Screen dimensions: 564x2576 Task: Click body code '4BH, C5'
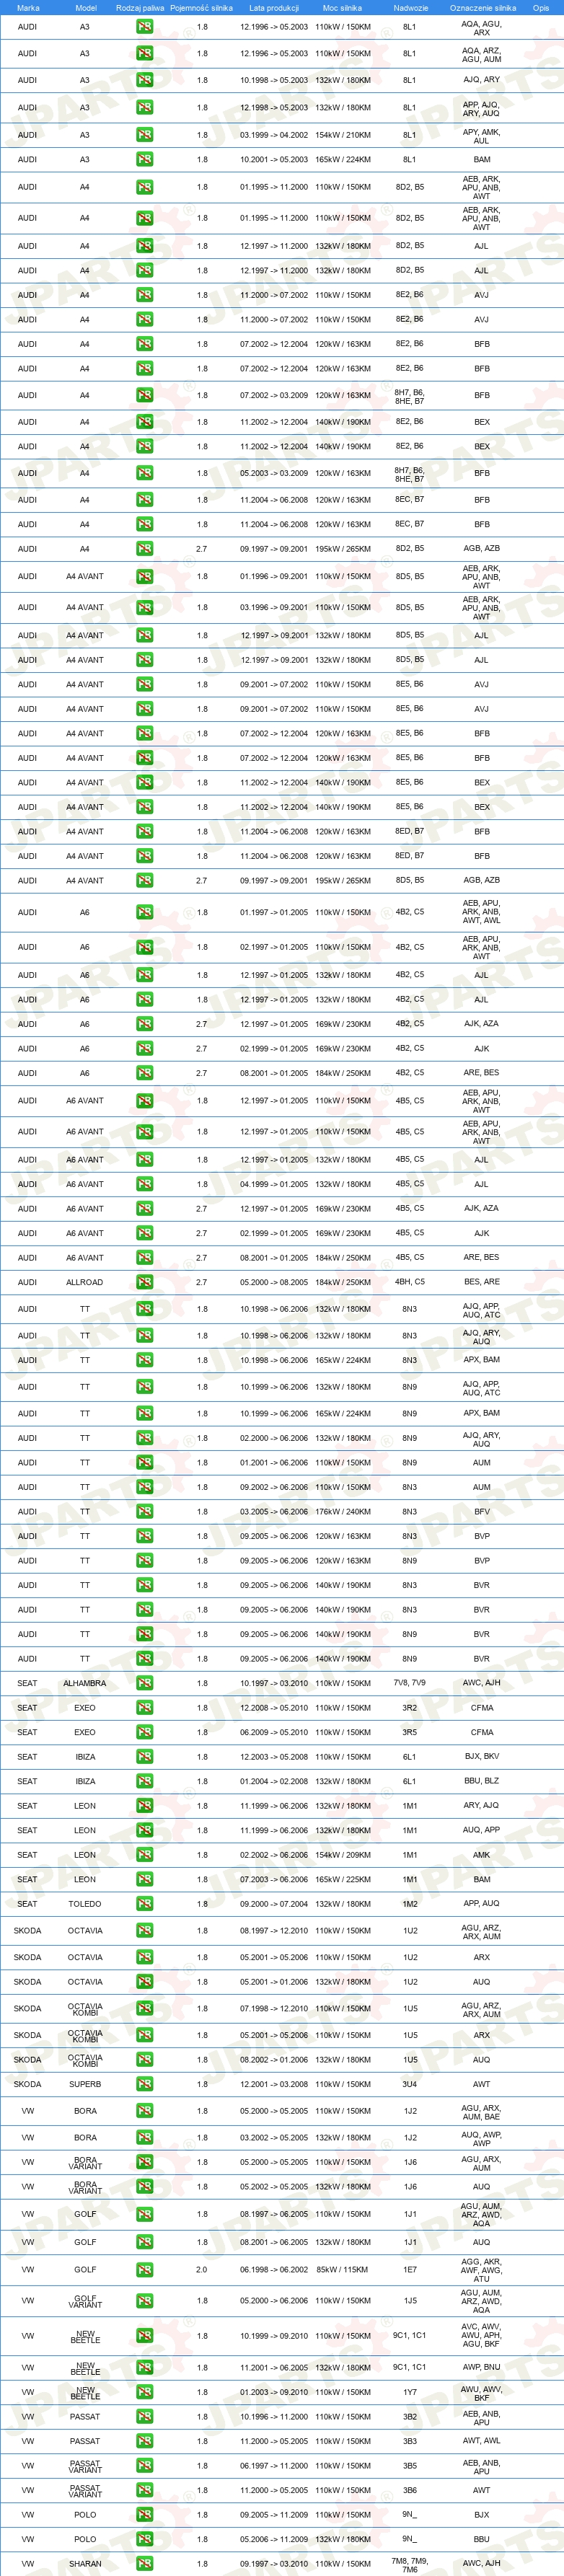point(410,1282)
